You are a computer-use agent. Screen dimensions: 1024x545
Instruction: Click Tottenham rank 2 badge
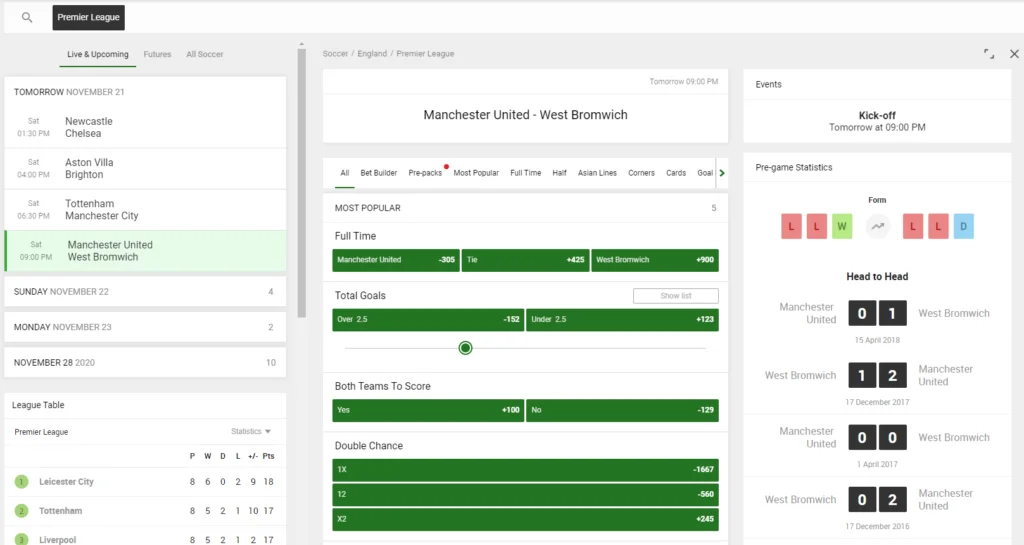coord(21,510)
